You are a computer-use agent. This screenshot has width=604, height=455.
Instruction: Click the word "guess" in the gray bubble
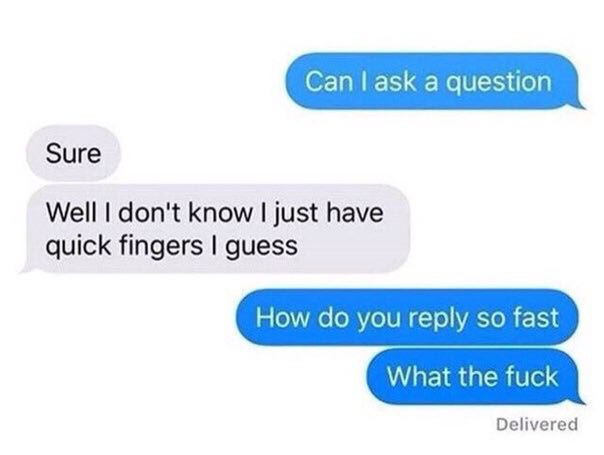coord(261,248)
